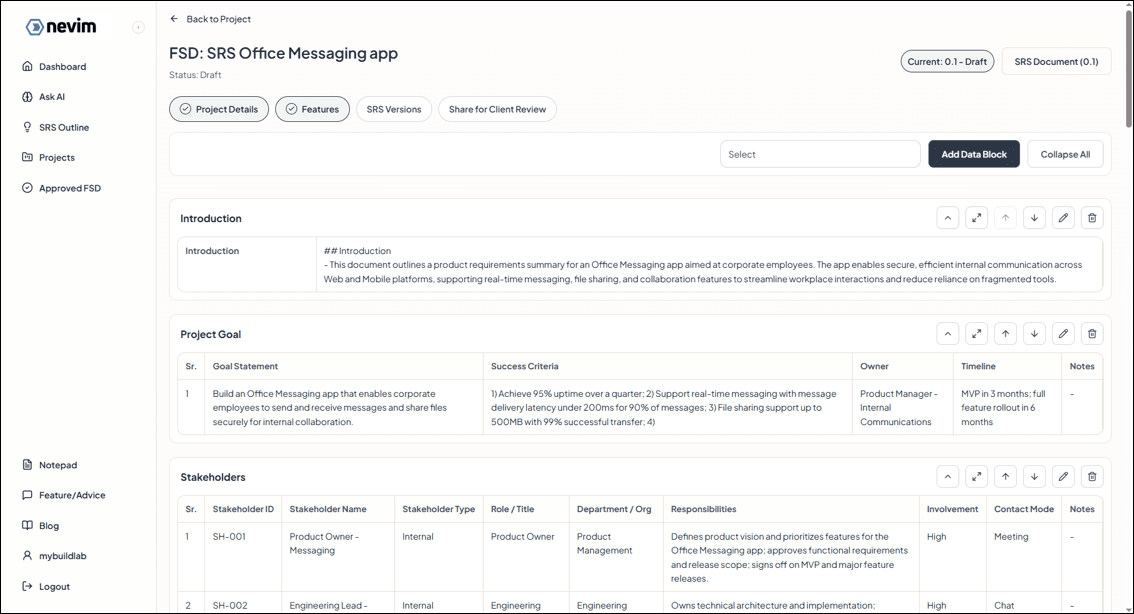Expand the Introduction section to fullscreen
Viewport: 1134px width, 614px height.
tap(977, 218)
